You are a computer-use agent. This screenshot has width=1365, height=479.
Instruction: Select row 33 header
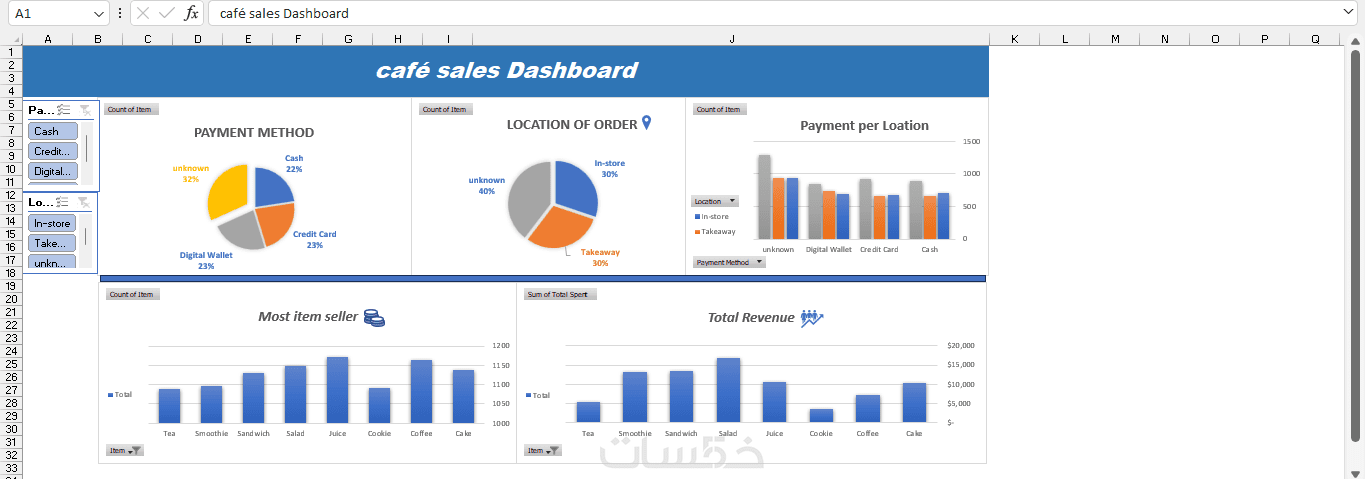[11, 468]
